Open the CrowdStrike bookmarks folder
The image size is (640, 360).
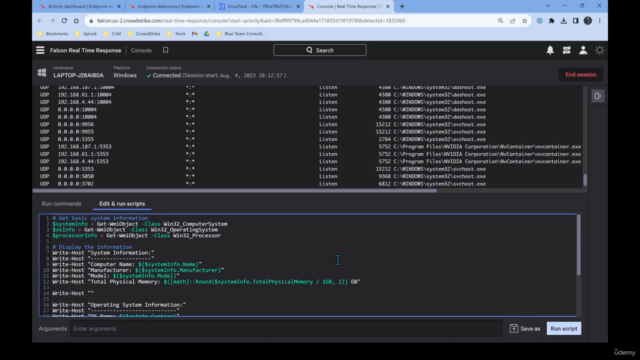(x=144, y=33)
